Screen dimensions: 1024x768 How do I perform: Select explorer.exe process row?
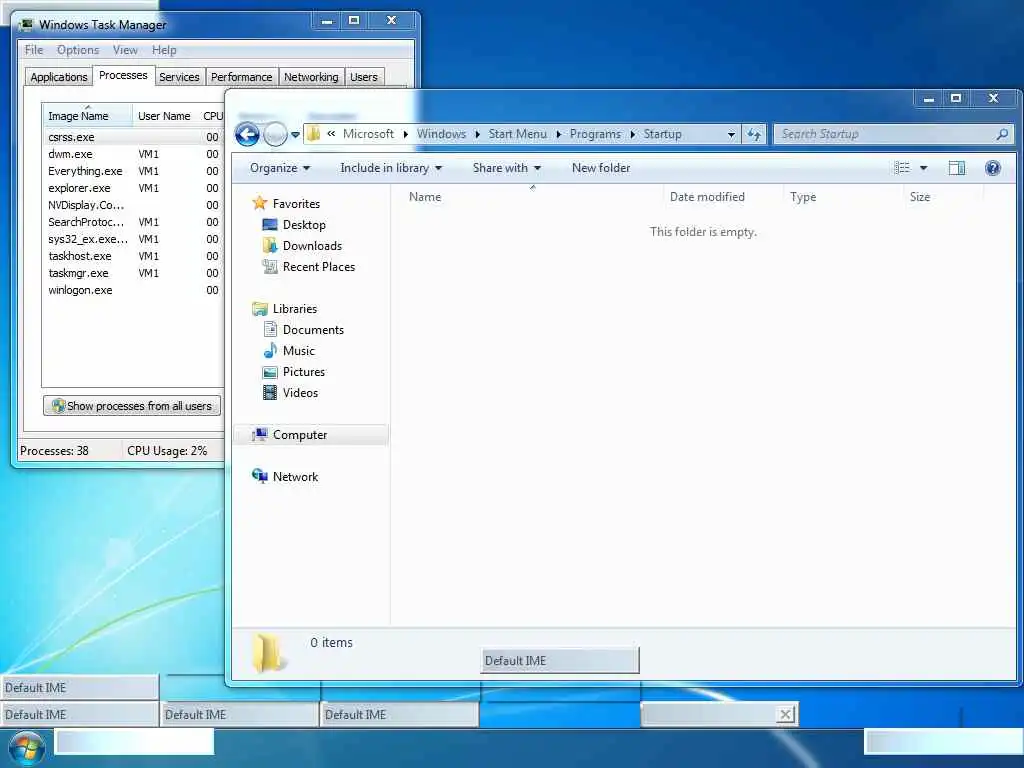coord(133,188)
